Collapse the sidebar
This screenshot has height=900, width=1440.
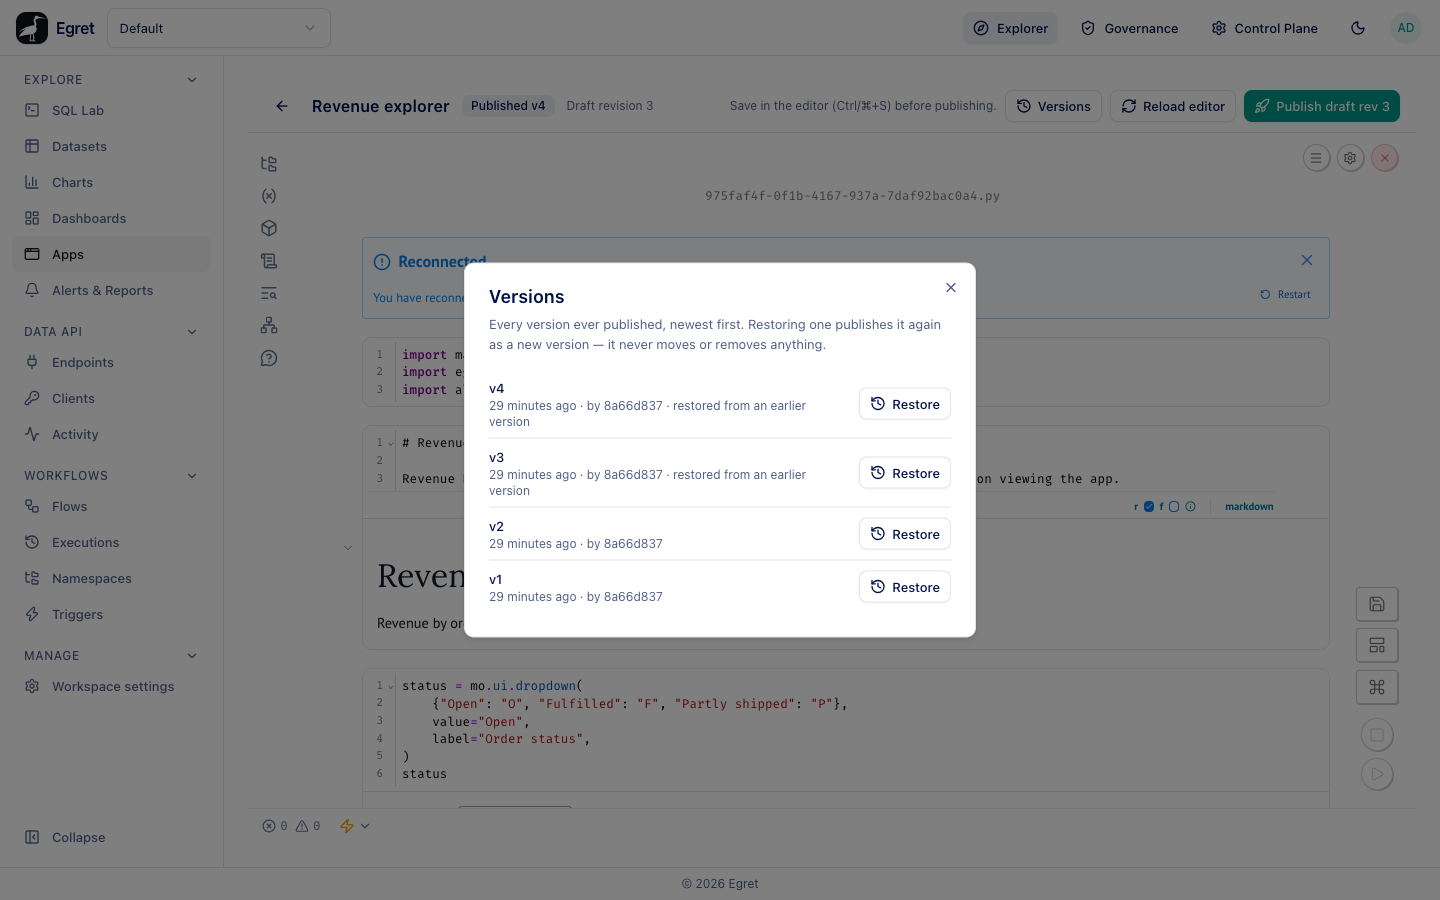(112, 837)
